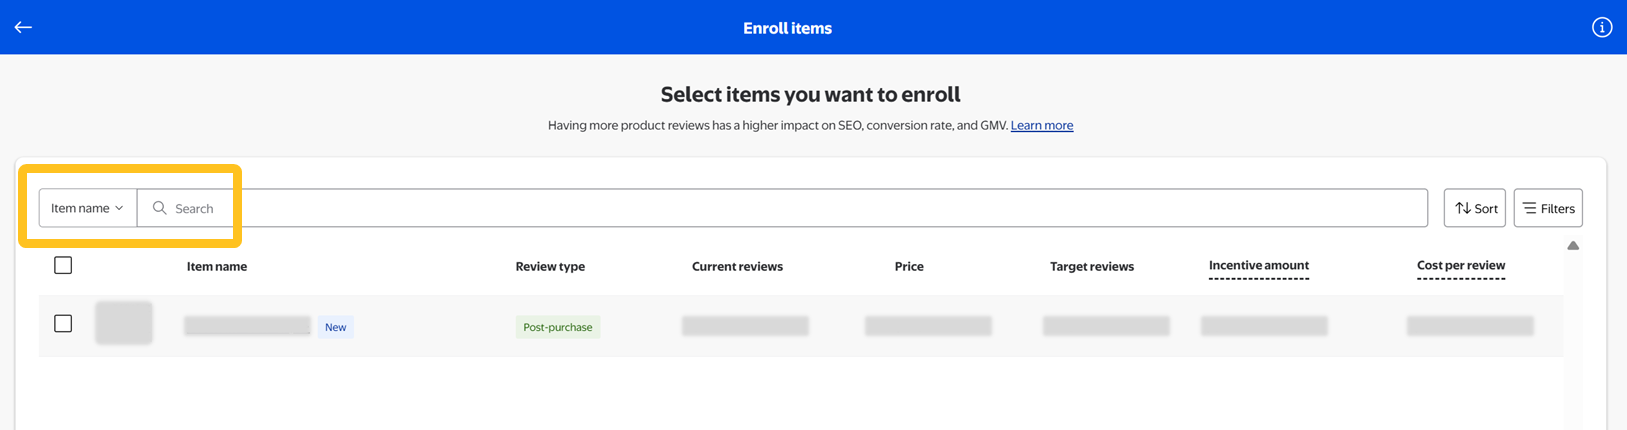Screen dimensions: 1627x430
Task: Click the Learn more link
Action: (1041, 125)
